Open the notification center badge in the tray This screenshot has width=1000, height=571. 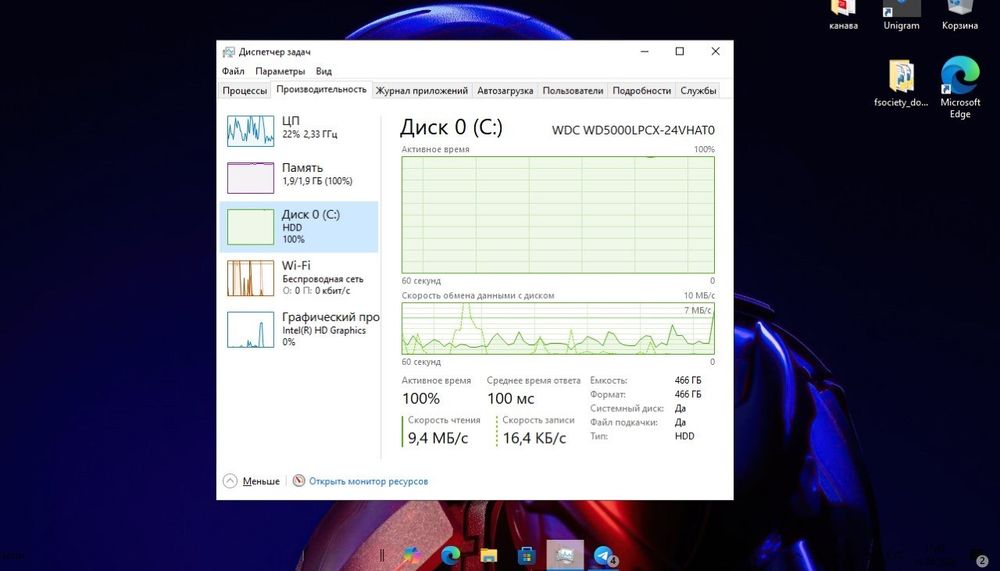click(982, 560)
